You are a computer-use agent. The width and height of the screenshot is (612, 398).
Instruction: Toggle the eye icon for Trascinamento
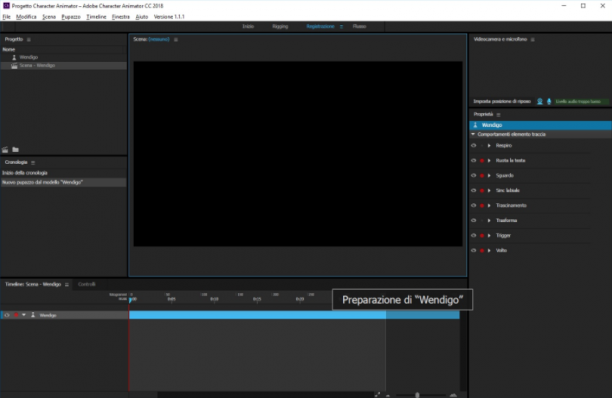[473, 205]
